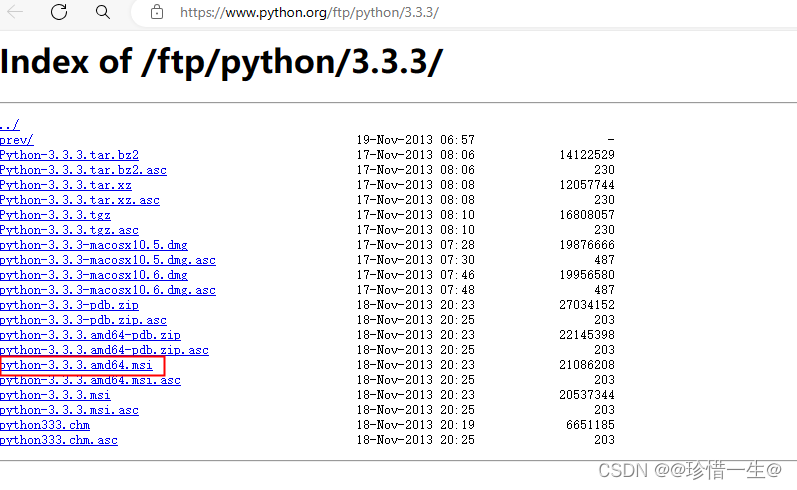Click file size 27034152

(587, 305)
